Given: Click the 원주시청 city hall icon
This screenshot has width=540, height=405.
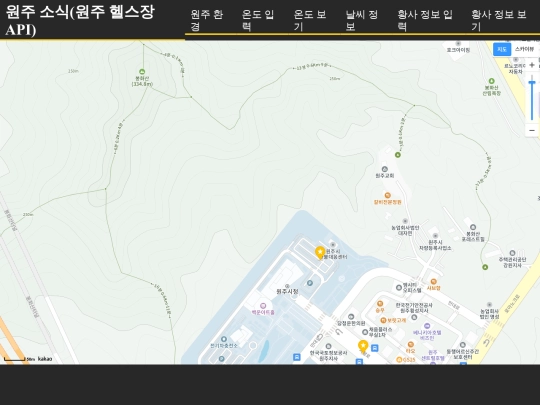Looking at the screenshot, I should point(287,286).
